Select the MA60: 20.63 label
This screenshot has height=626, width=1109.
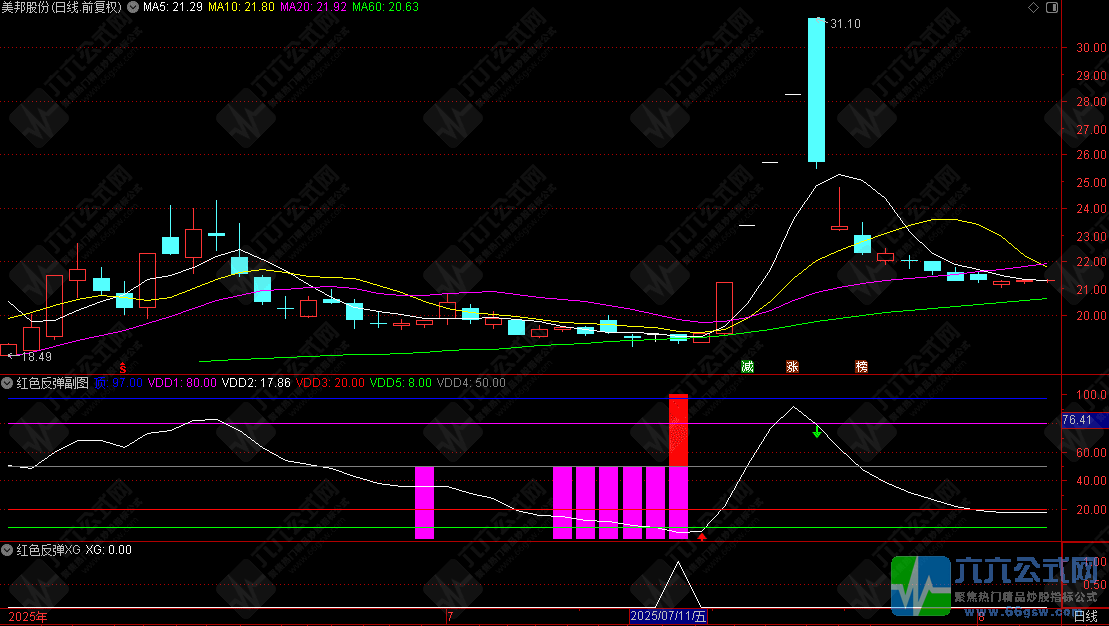(385, 7)
